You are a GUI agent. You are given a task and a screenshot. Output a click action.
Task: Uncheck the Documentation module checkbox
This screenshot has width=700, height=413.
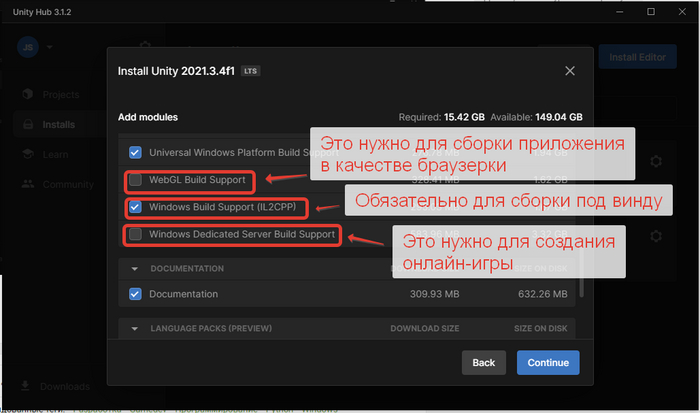135,294
